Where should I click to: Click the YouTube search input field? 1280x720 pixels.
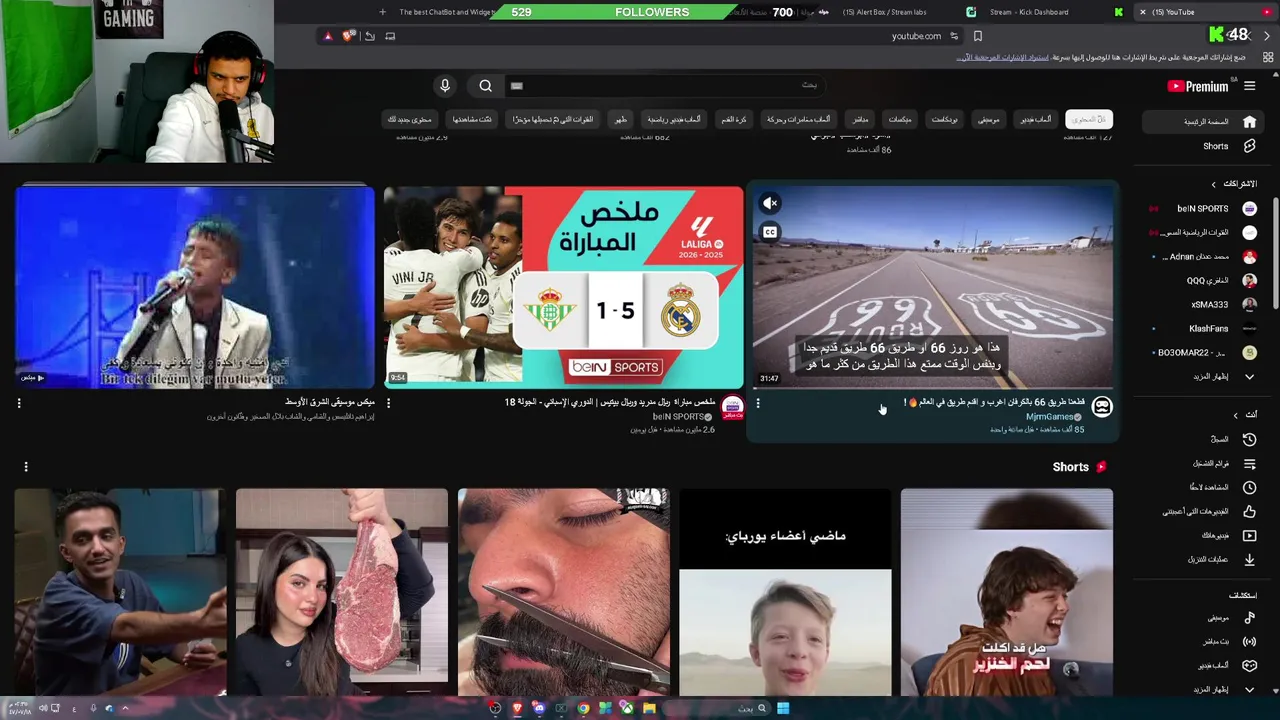tap(665, 86)
